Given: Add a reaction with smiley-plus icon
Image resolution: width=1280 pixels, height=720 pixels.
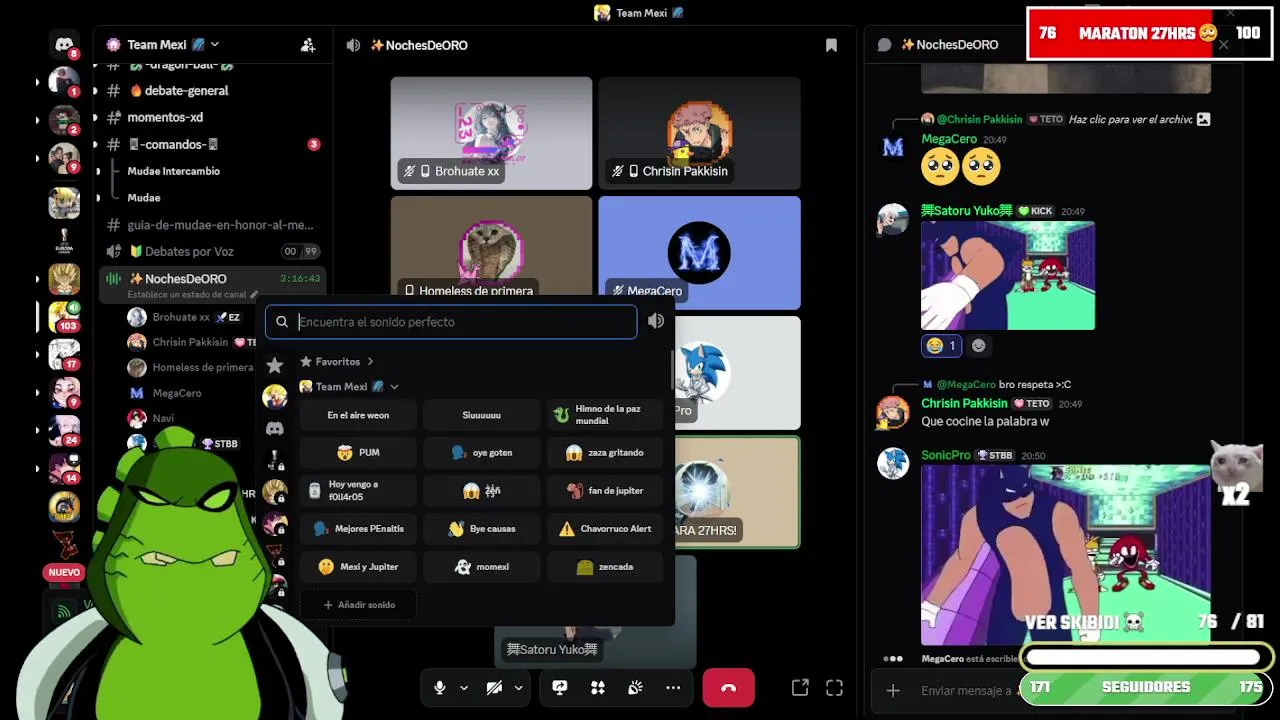Looking at the screenshot, I should [x=979, y=345].
